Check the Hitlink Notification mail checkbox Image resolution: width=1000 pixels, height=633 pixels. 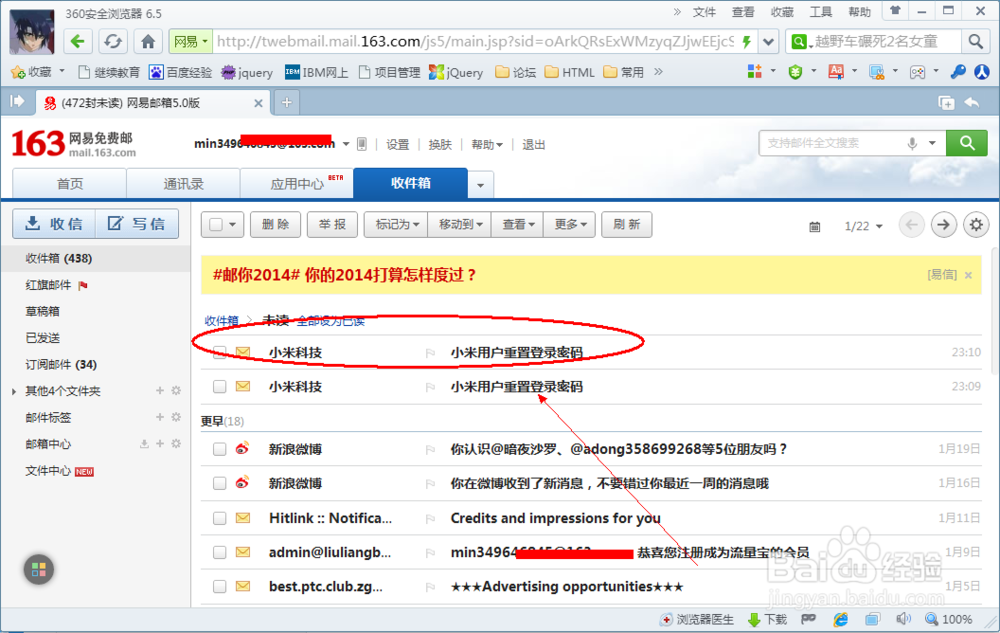tap(219, 518)
